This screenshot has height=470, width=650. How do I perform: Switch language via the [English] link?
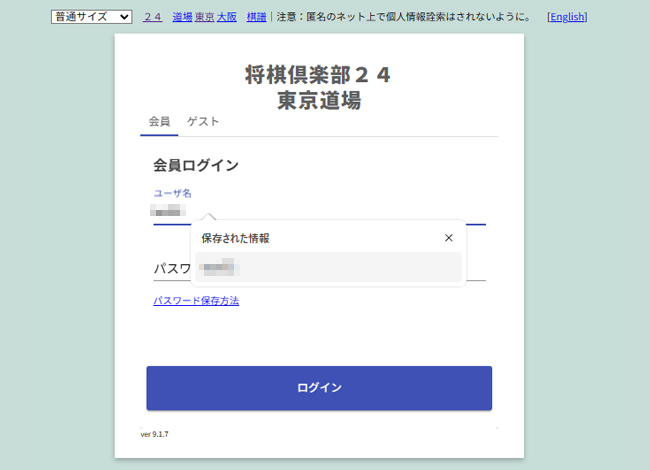(x=567, y=17)
